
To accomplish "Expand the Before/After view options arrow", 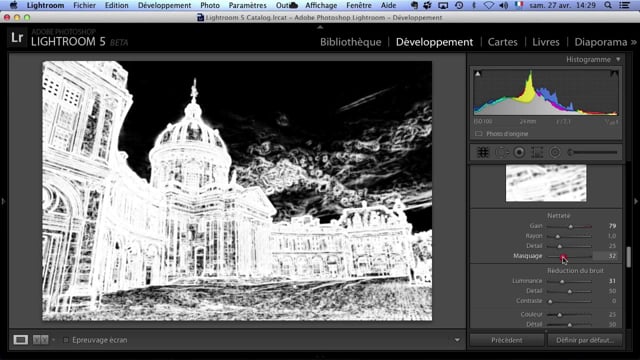I will [53, 340].
